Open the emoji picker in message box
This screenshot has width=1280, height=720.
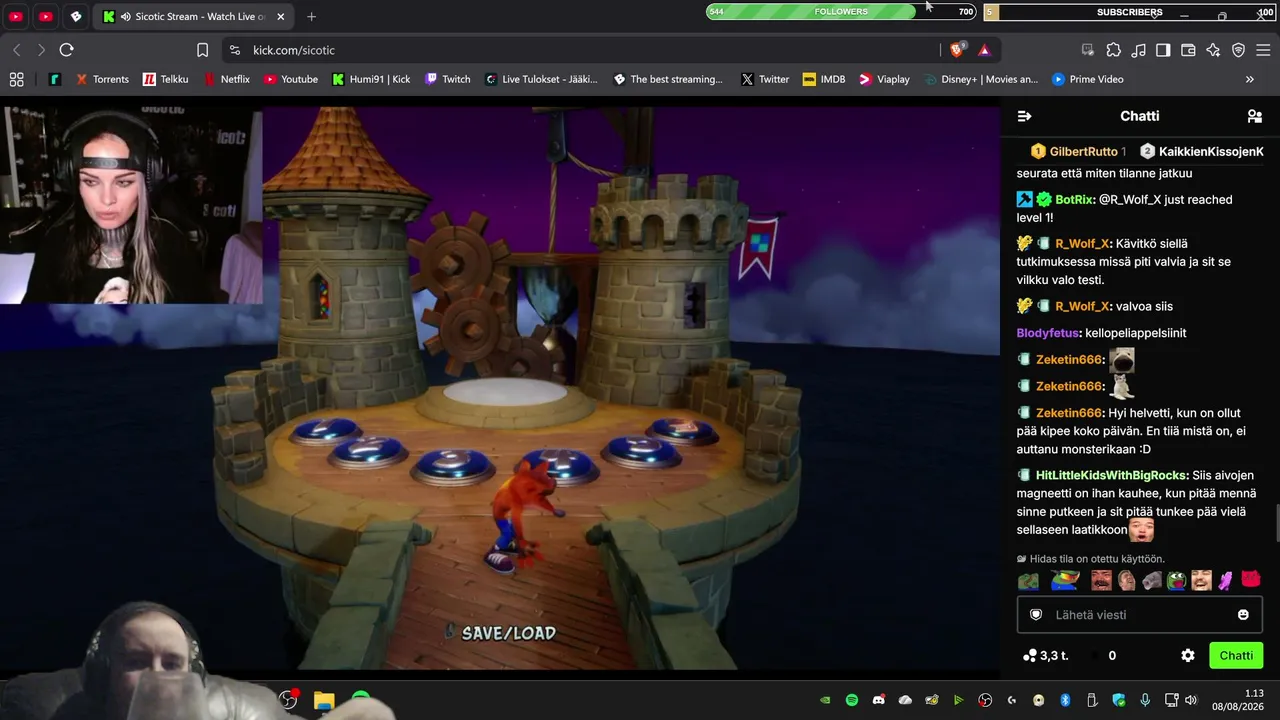pos(1243,615)
